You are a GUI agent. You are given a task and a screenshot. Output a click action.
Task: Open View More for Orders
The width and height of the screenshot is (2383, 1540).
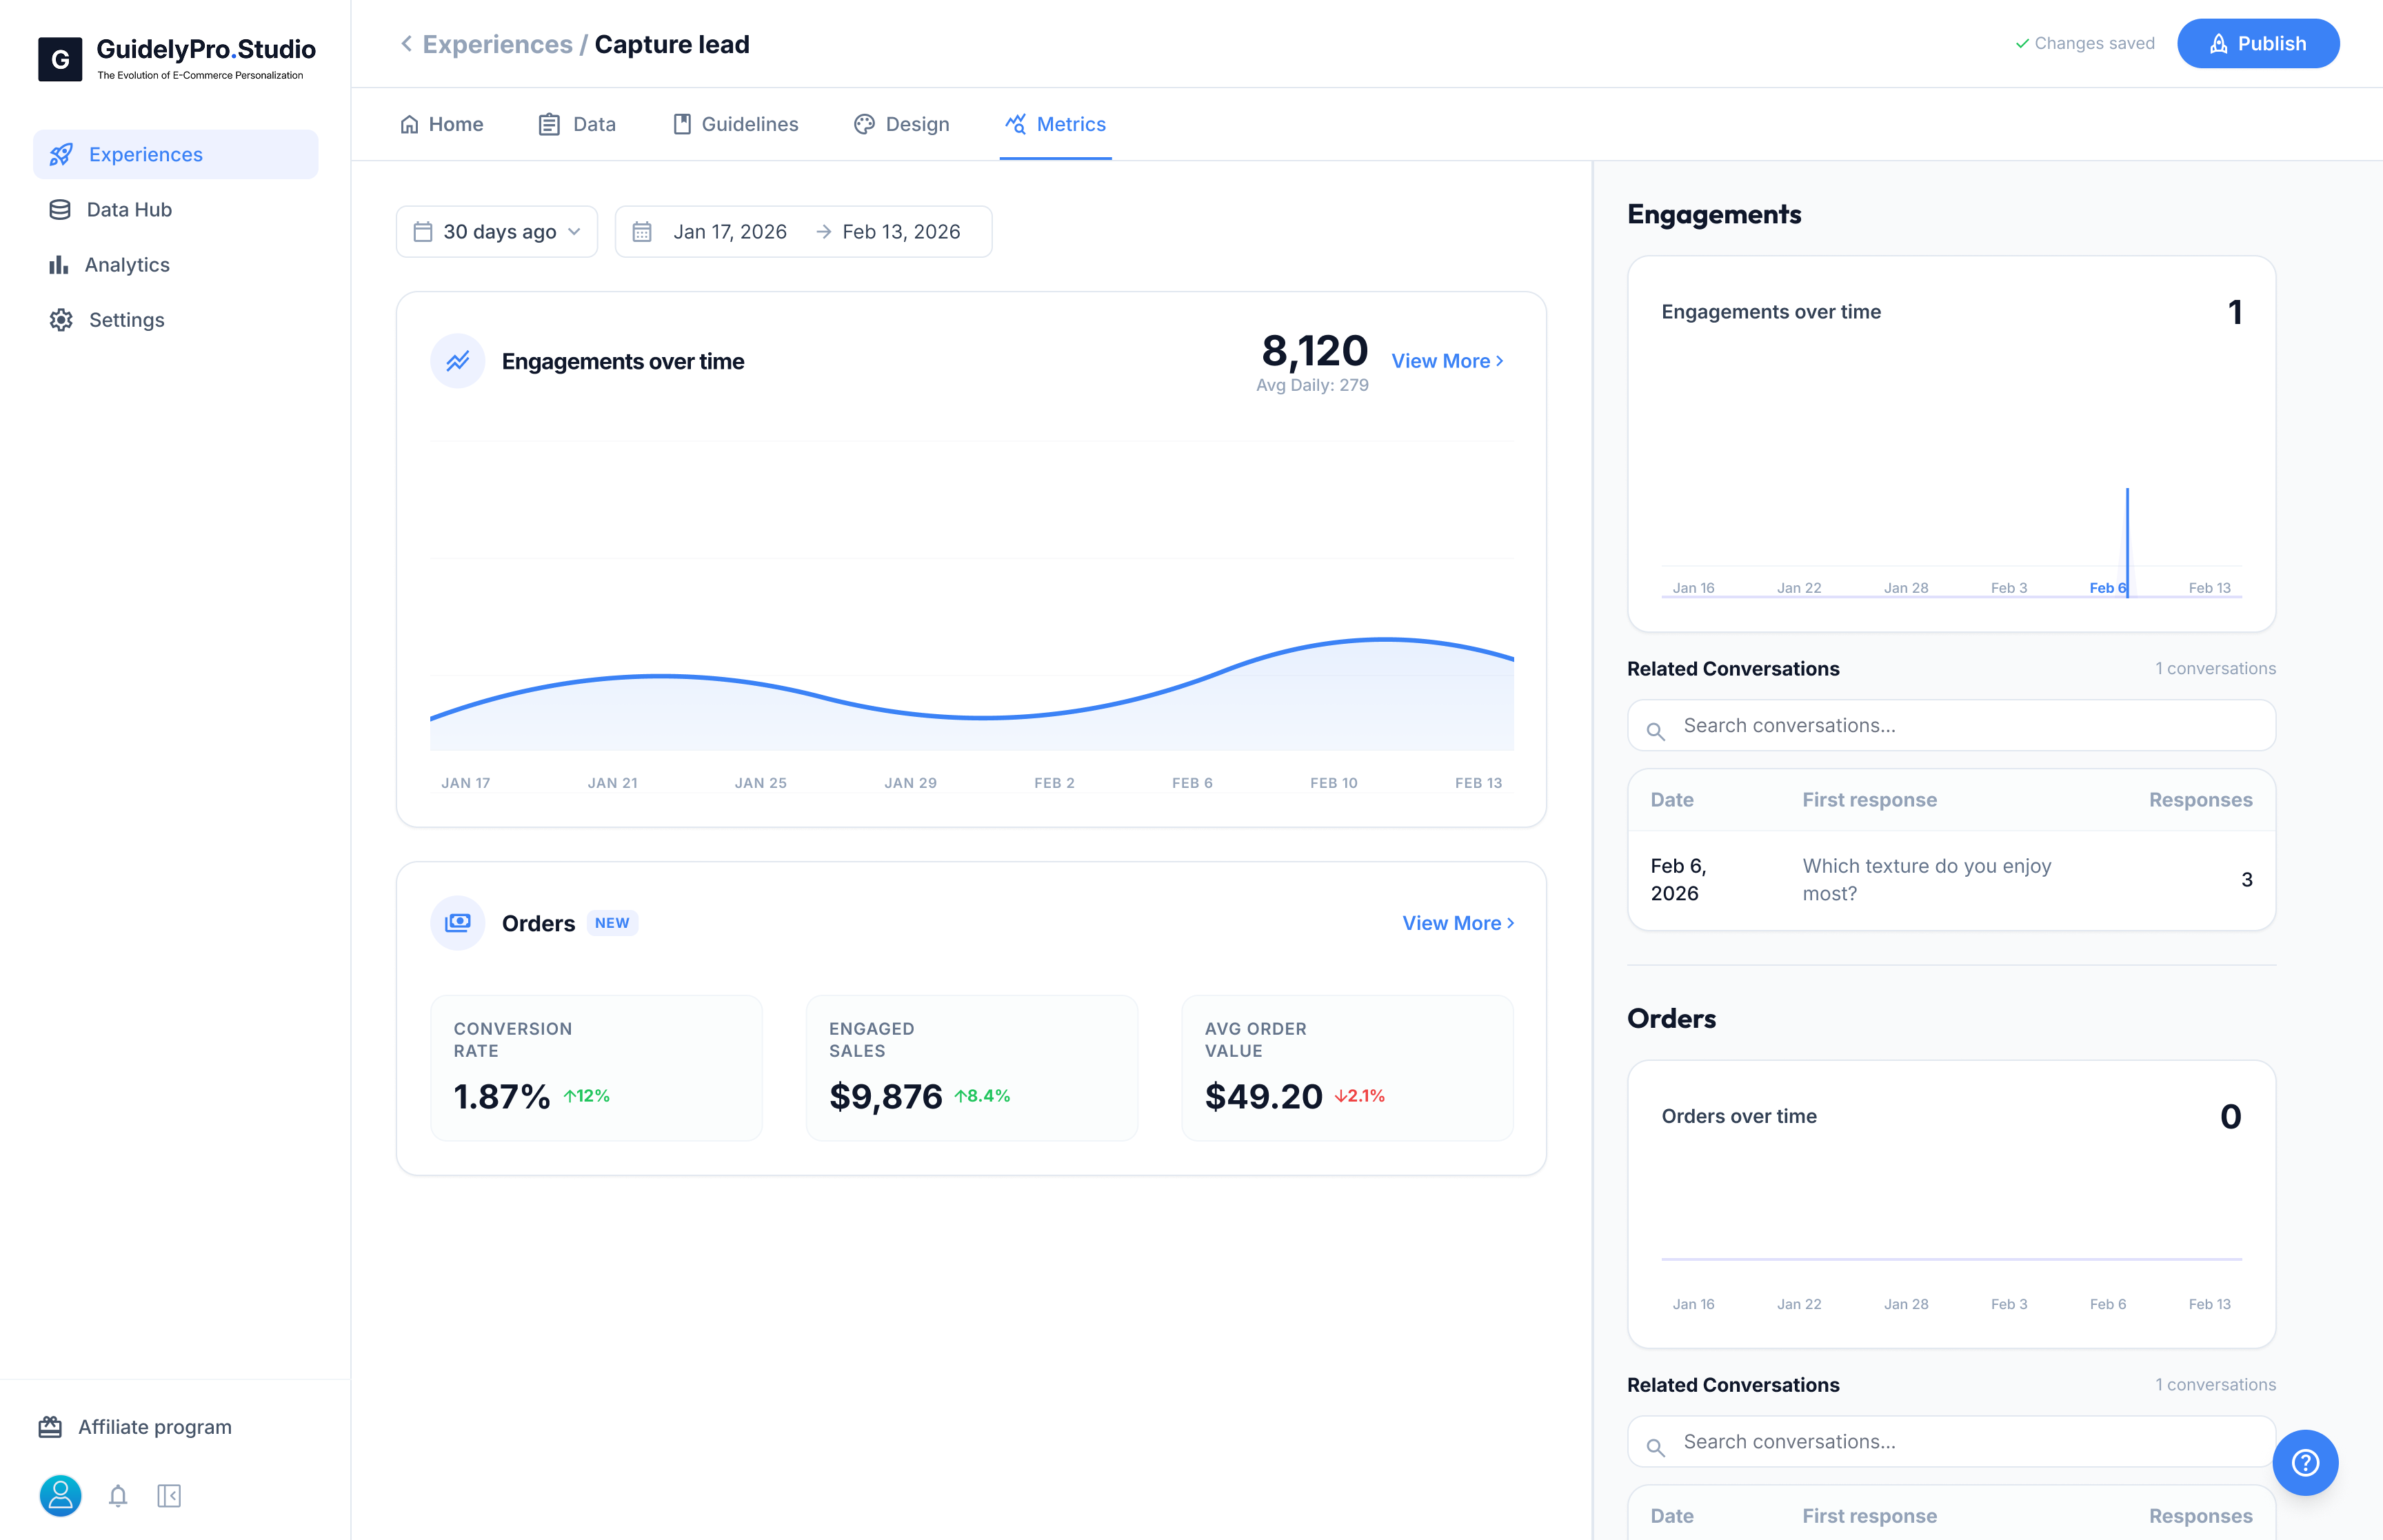click(1456, 922)
